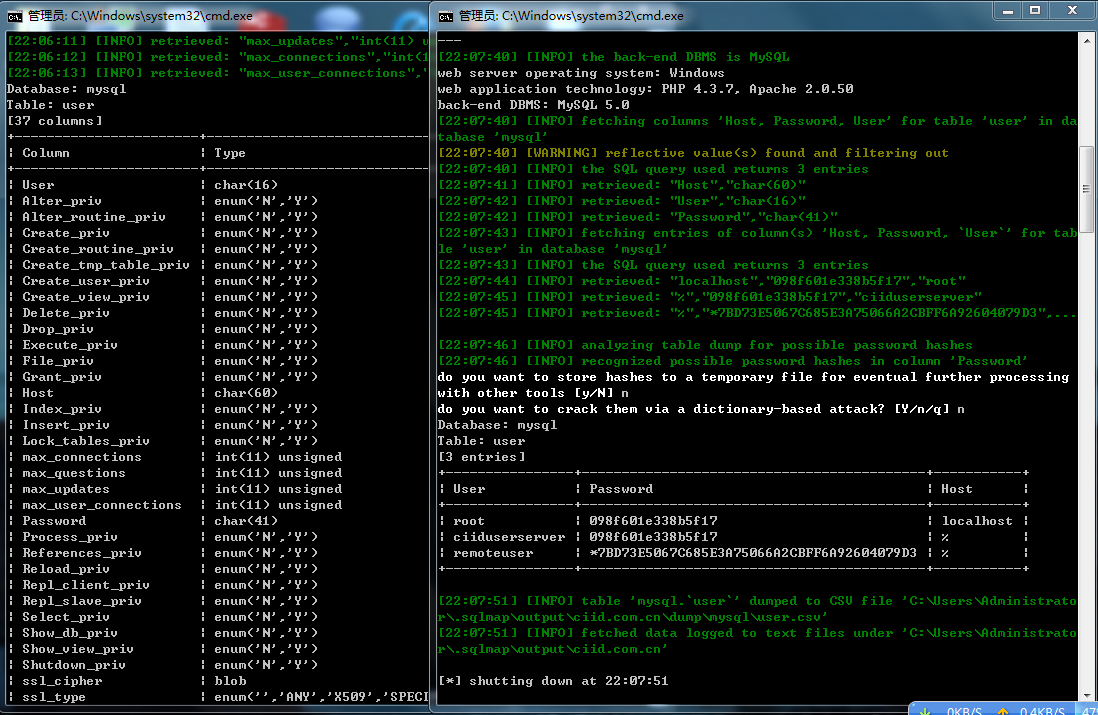Viewport: 1098px width, 715px height.
Task: Minimize the right cmd window
Action: 1008,11
